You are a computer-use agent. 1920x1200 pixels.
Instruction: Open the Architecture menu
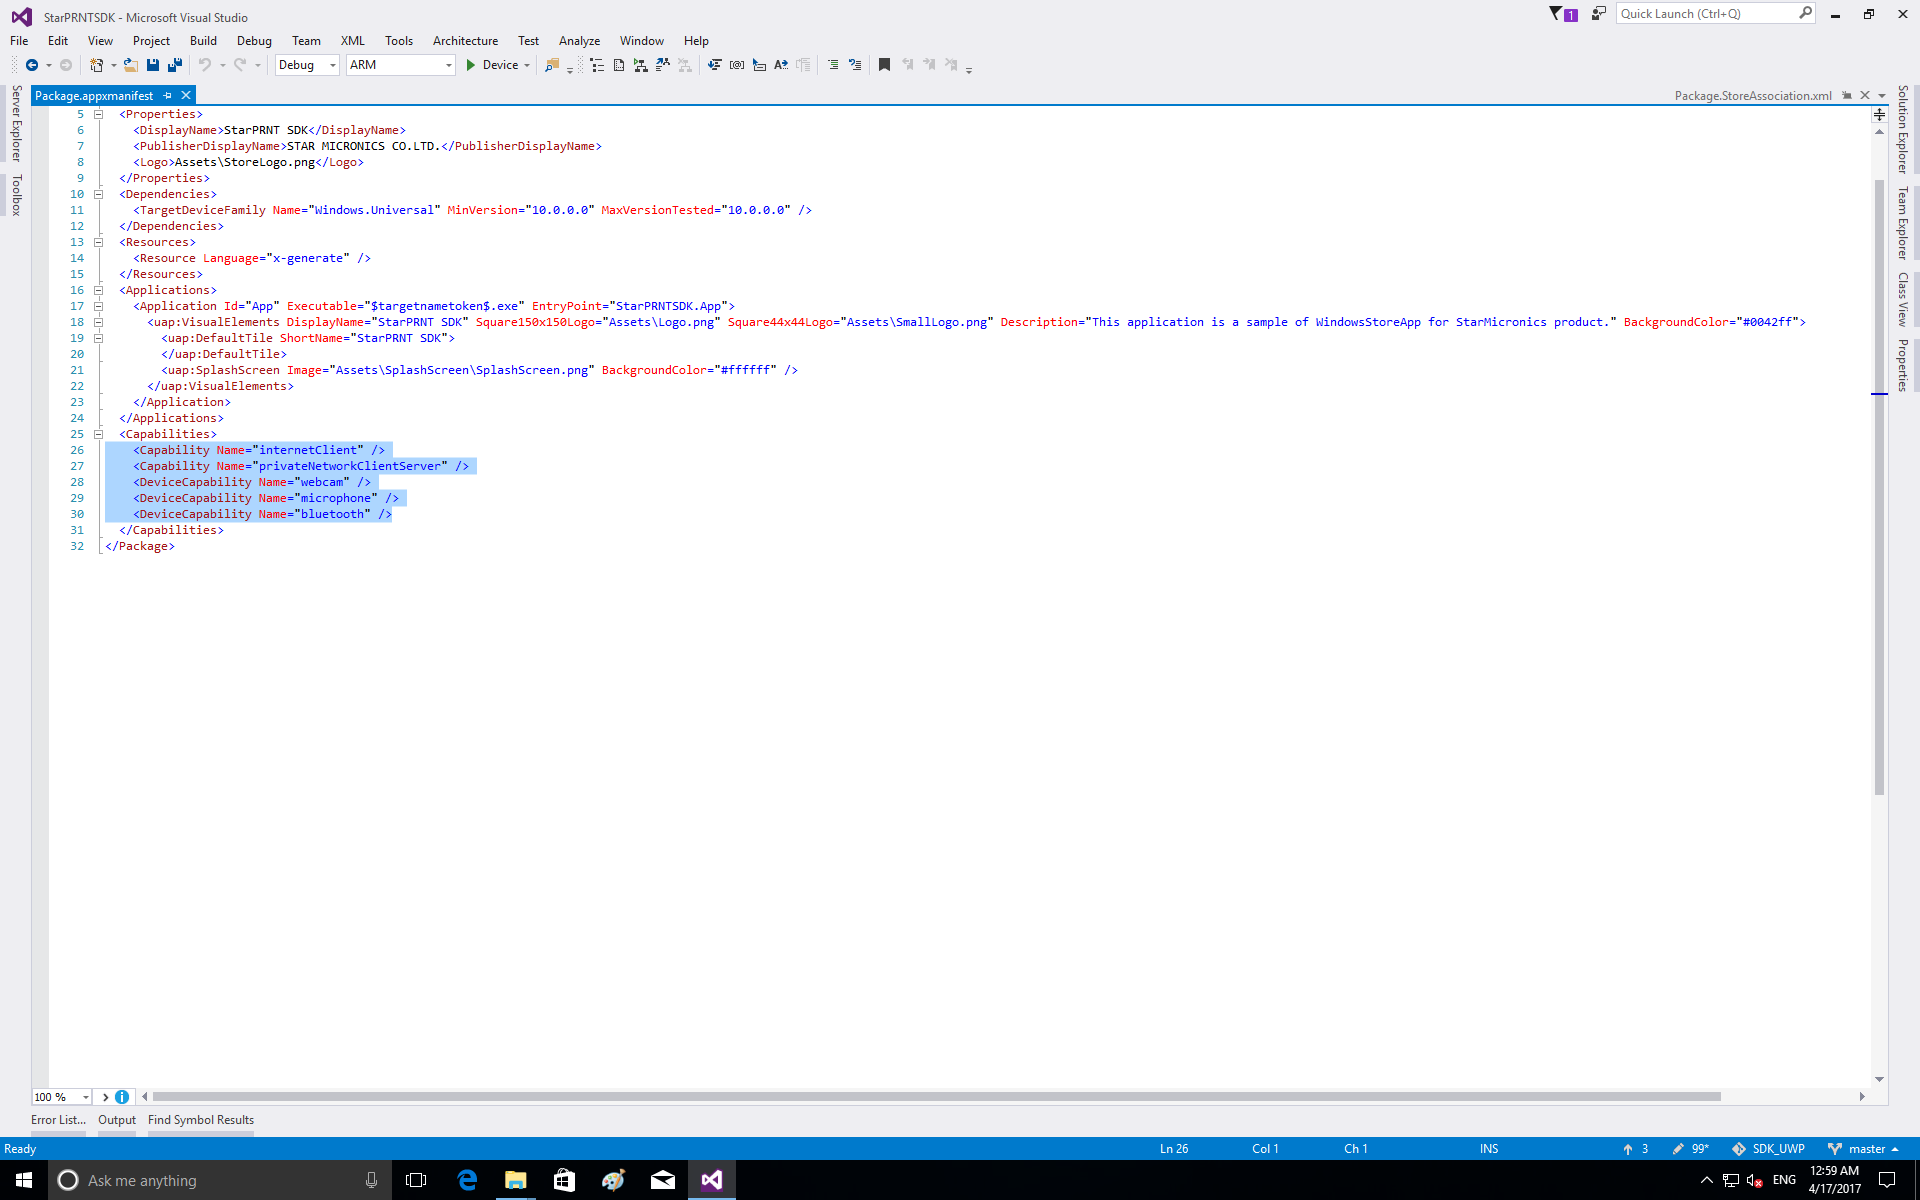pos(465,41)
